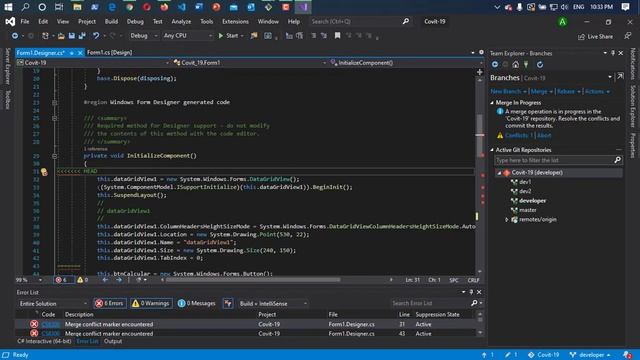Open the Build + IntelliSense dropdown
640x360 pixels.
[273, 303]
